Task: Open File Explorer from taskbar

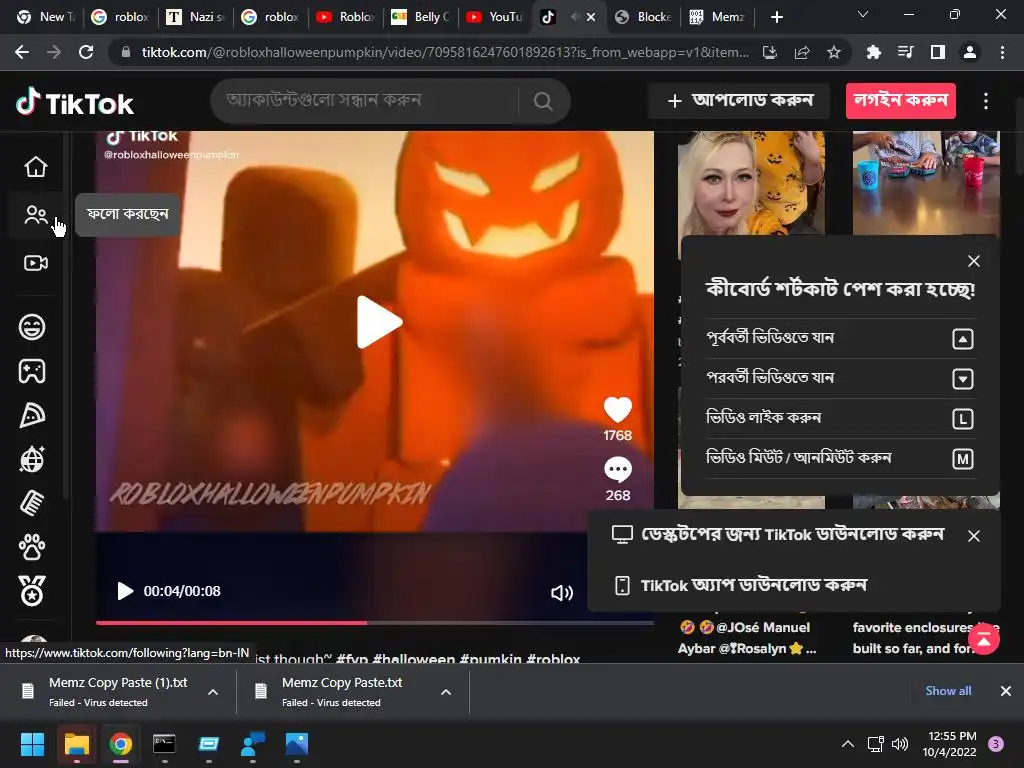Action: coord(76,744)
